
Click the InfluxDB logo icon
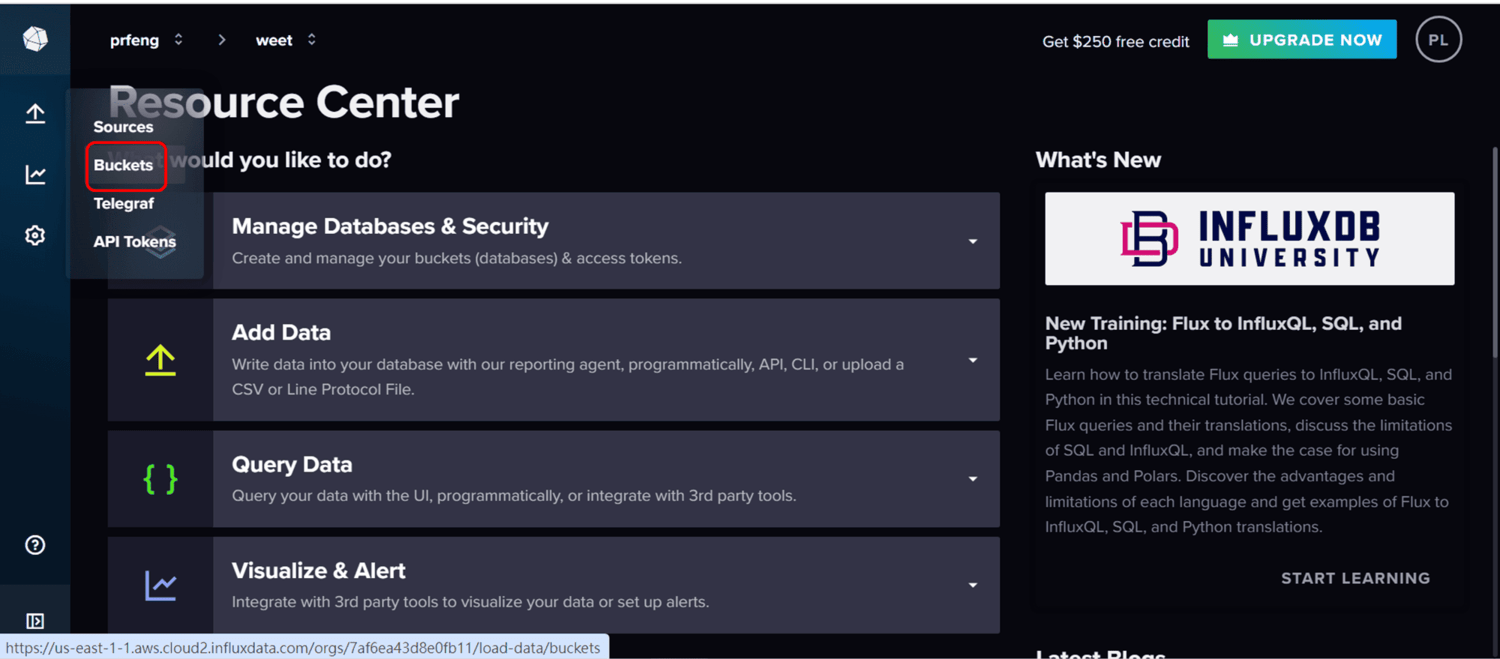(35, 39)
